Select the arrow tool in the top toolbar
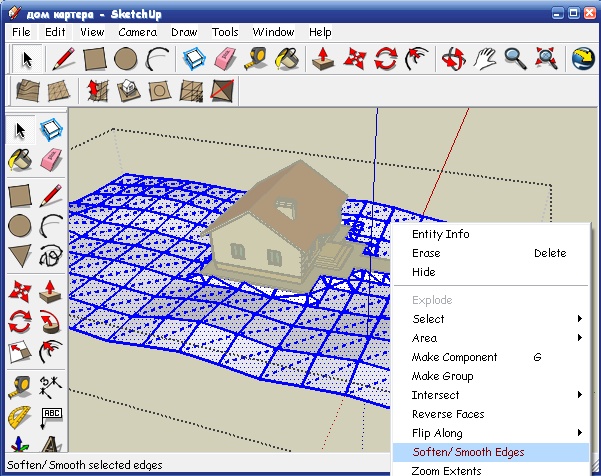Viewport: 601px width, 476px height. [x=27, y=59]
